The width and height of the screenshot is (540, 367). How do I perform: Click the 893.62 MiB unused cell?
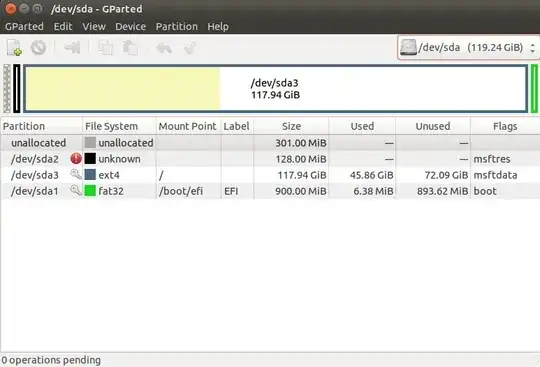[443, 191]
